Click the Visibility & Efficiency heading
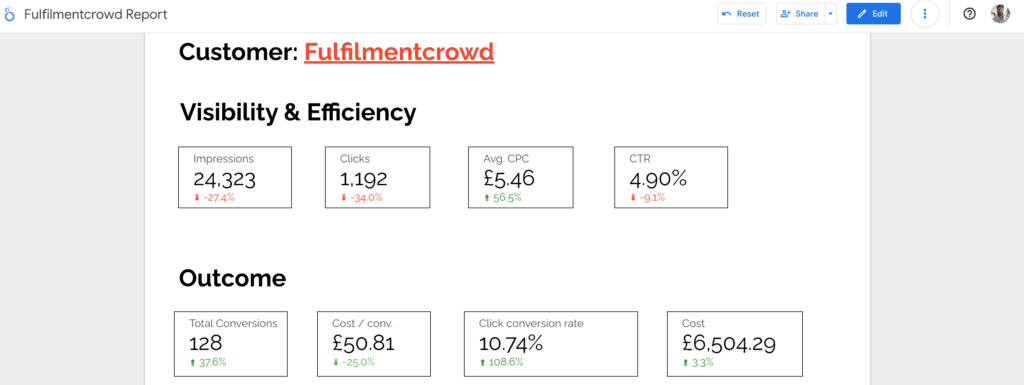This screenshot has width=1024, height=385. (298, 113)
